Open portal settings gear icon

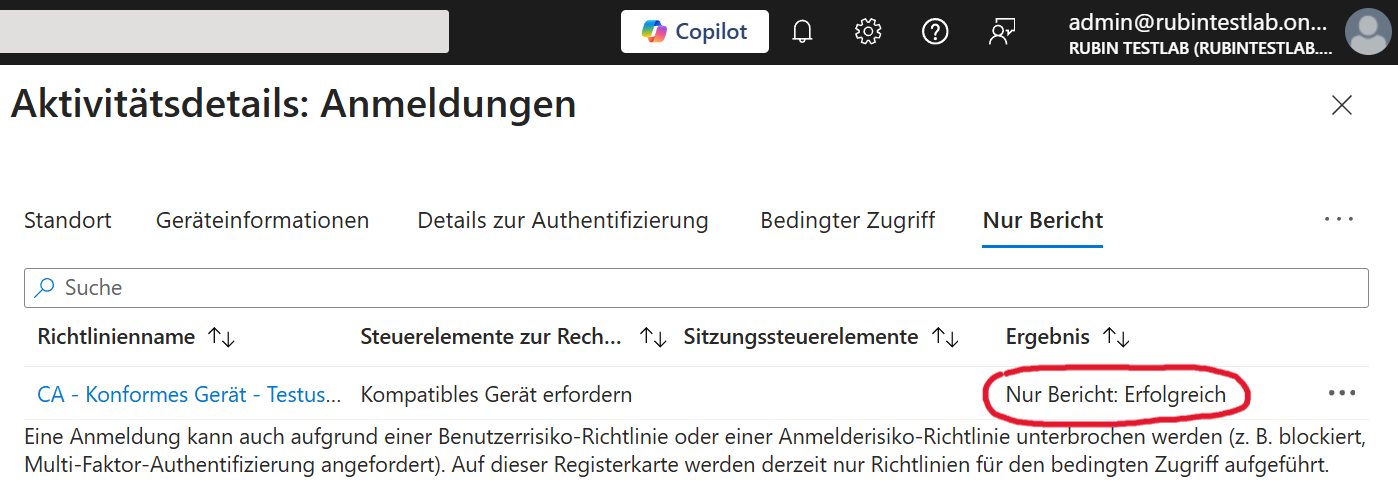pos(868,32)
